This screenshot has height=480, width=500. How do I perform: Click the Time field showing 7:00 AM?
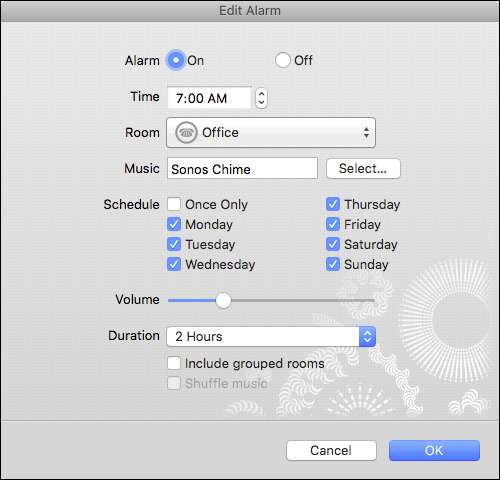click(x=209, y=98)
